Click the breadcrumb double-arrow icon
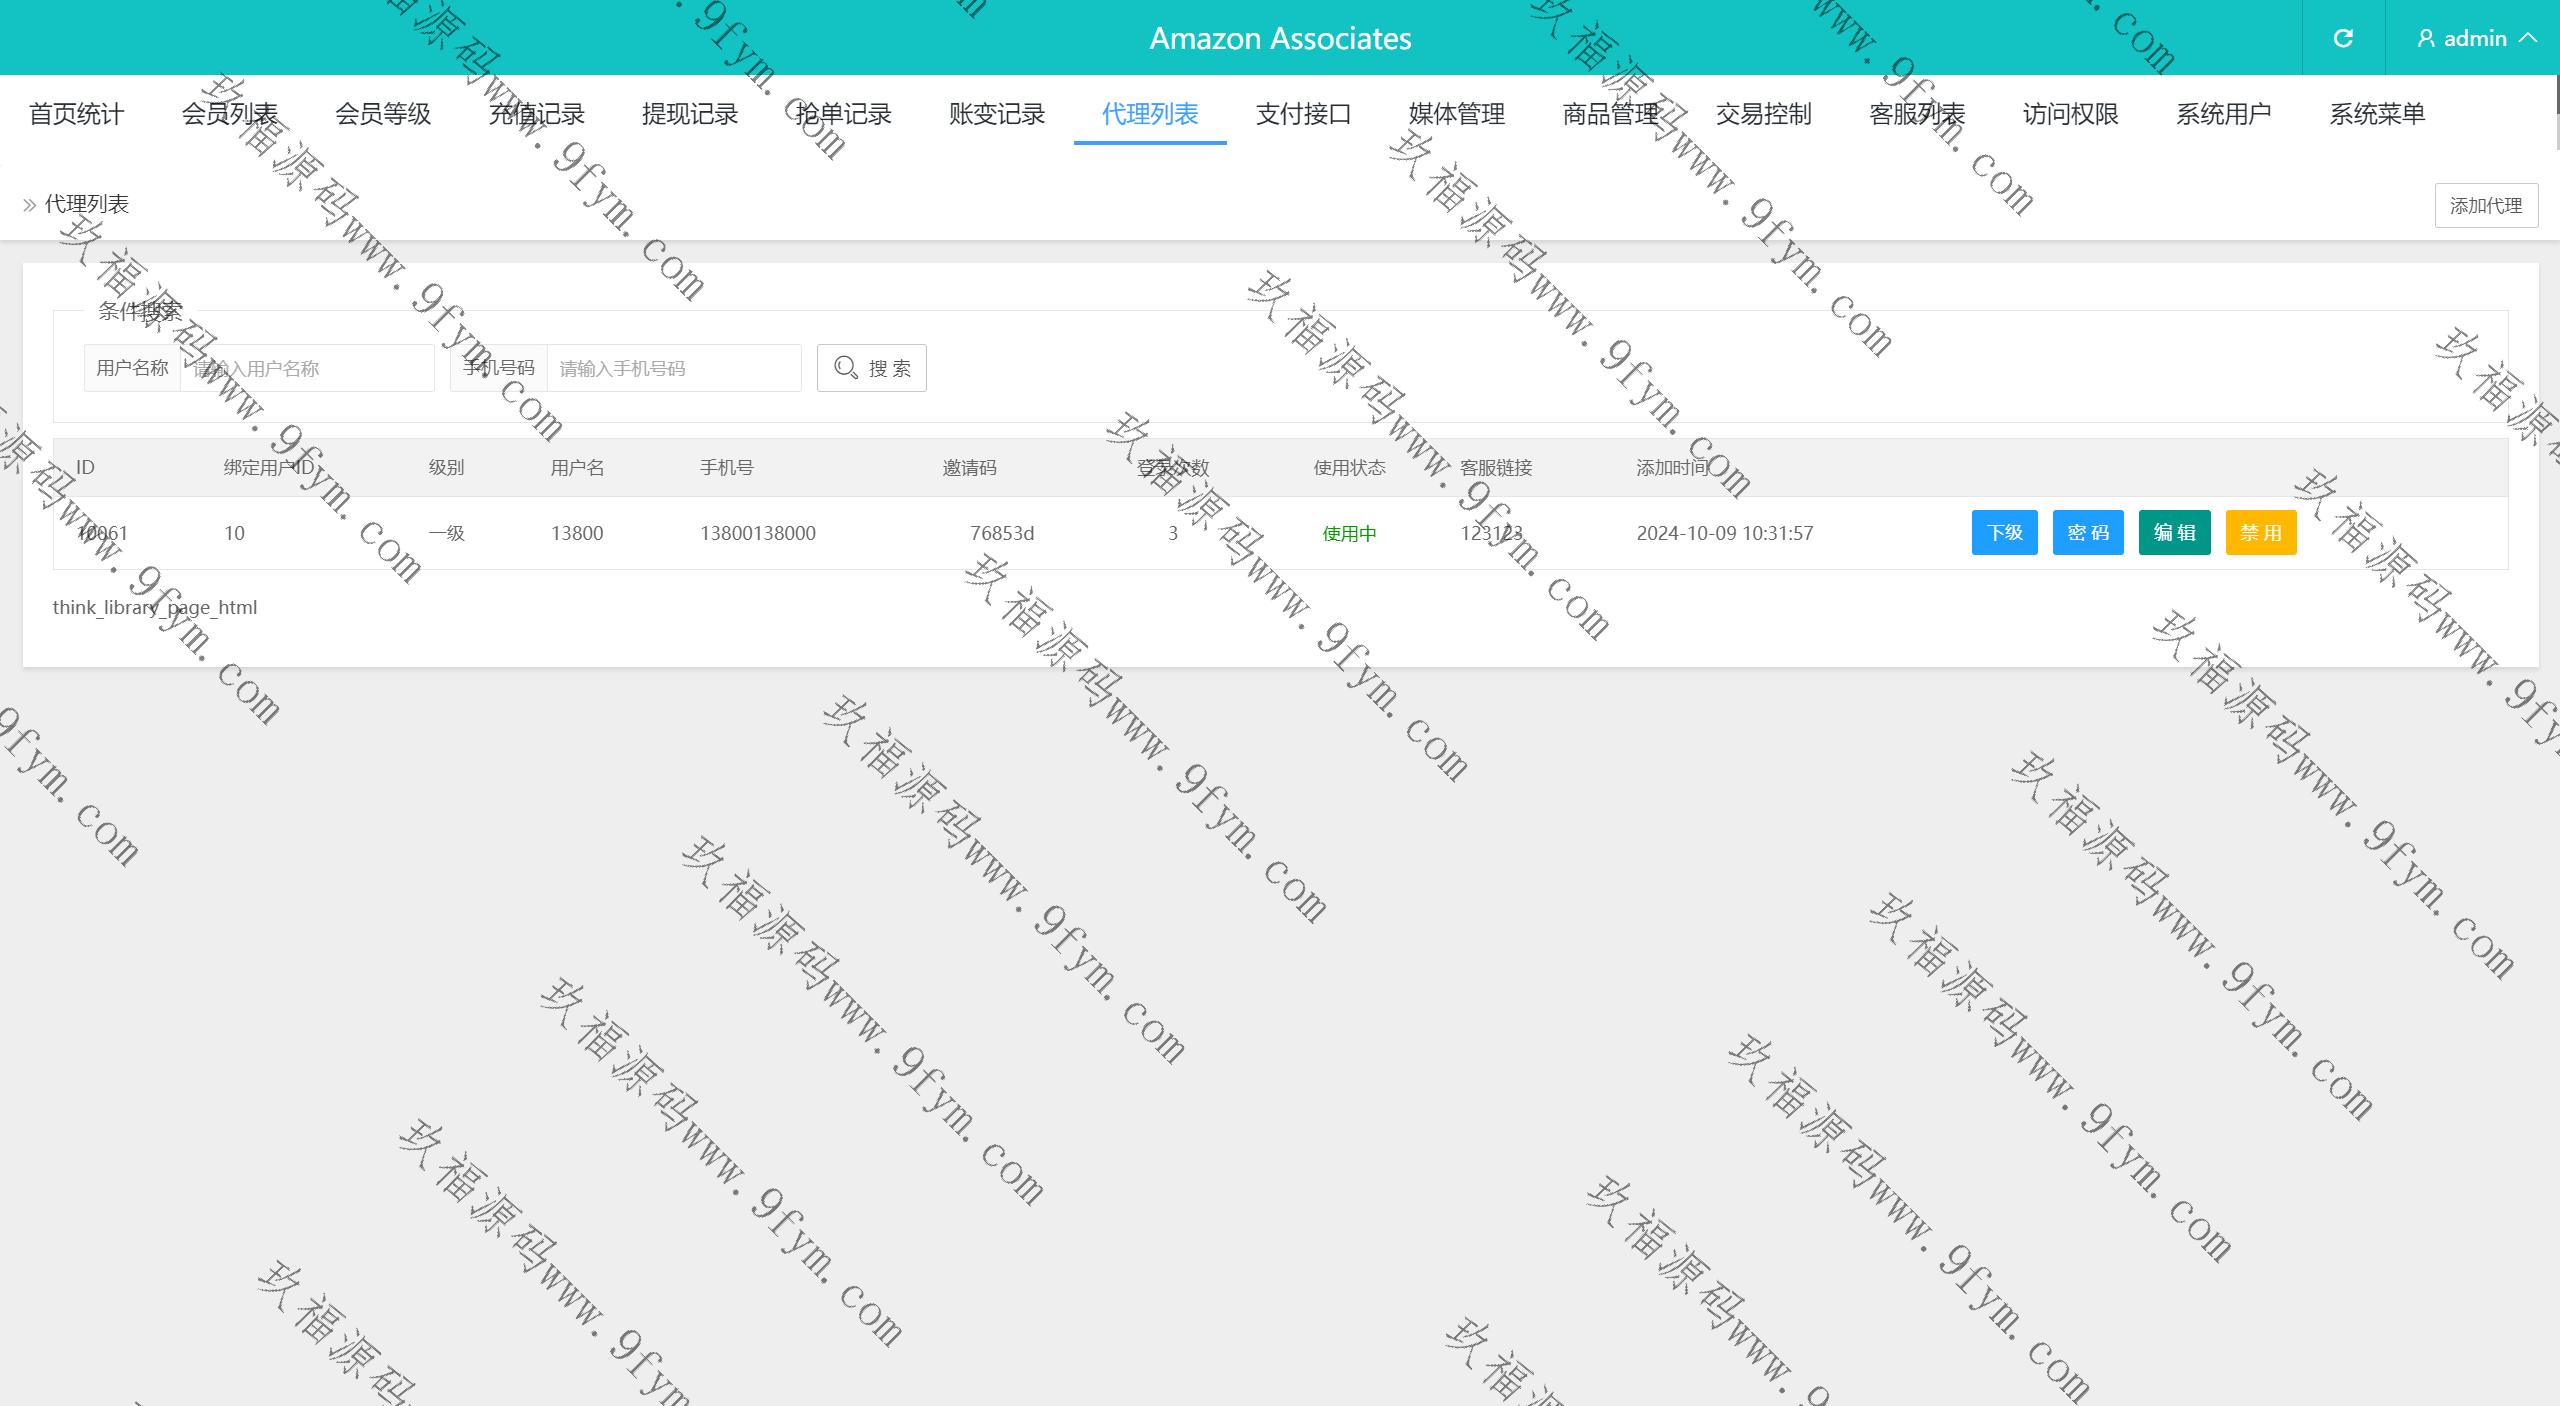Image resolution: width=2560 pixels, height=1406 pixels. [30, 205]
